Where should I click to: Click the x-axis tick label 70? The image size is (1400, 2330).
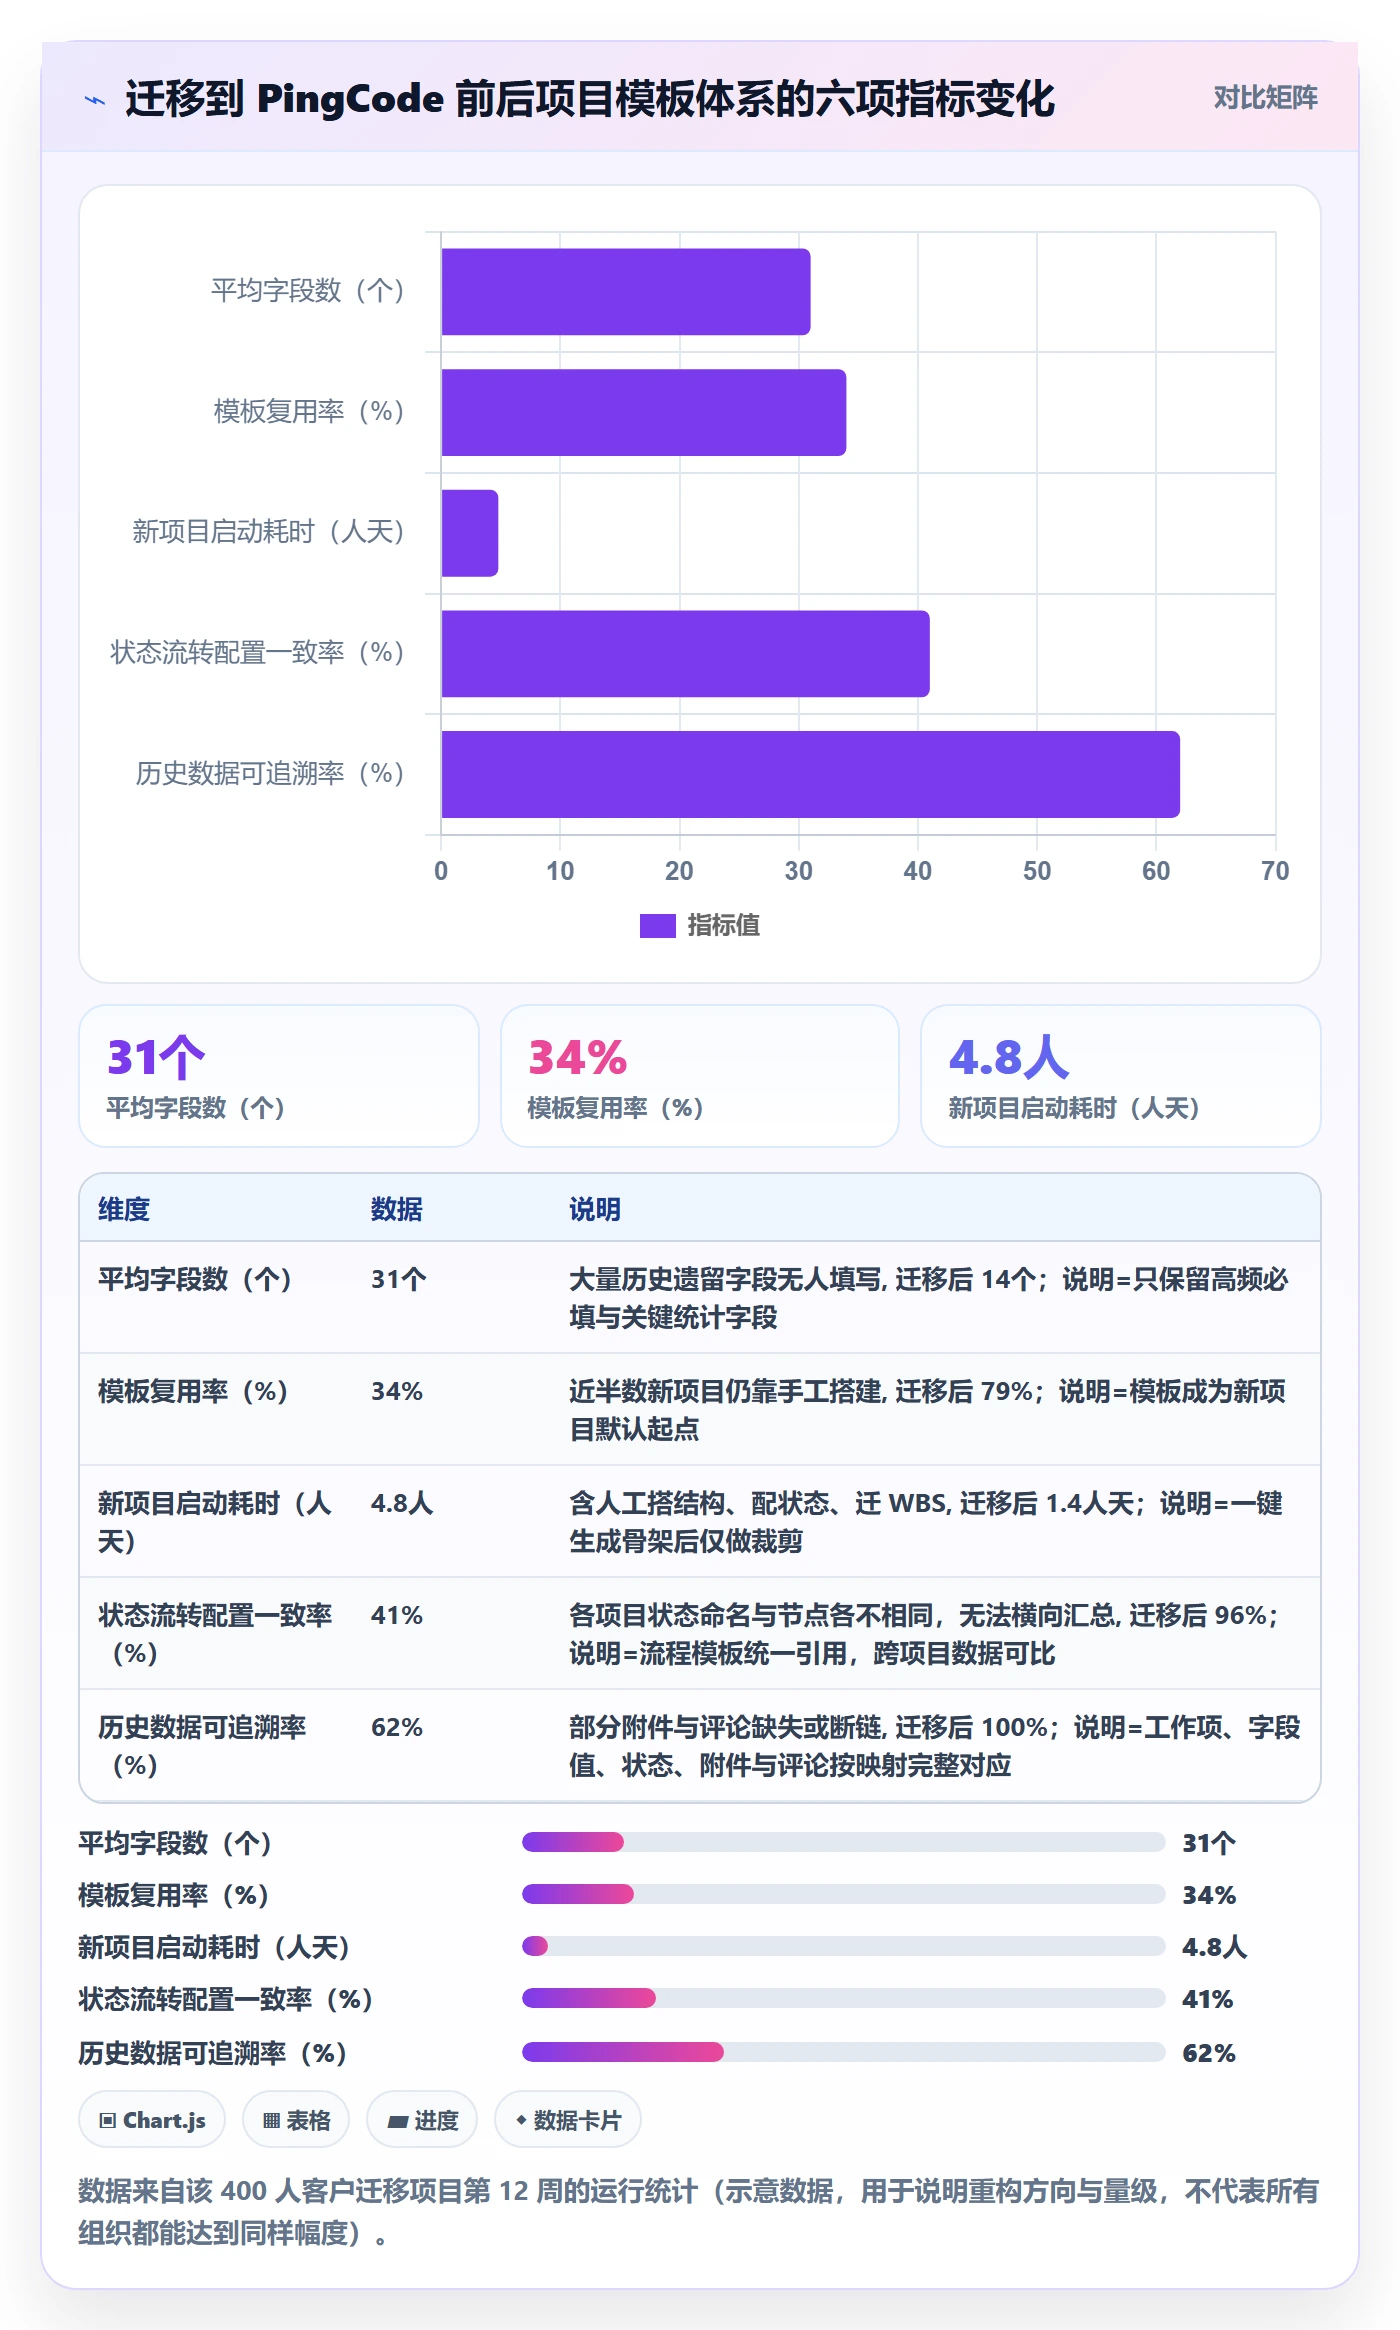[1275, 871]
